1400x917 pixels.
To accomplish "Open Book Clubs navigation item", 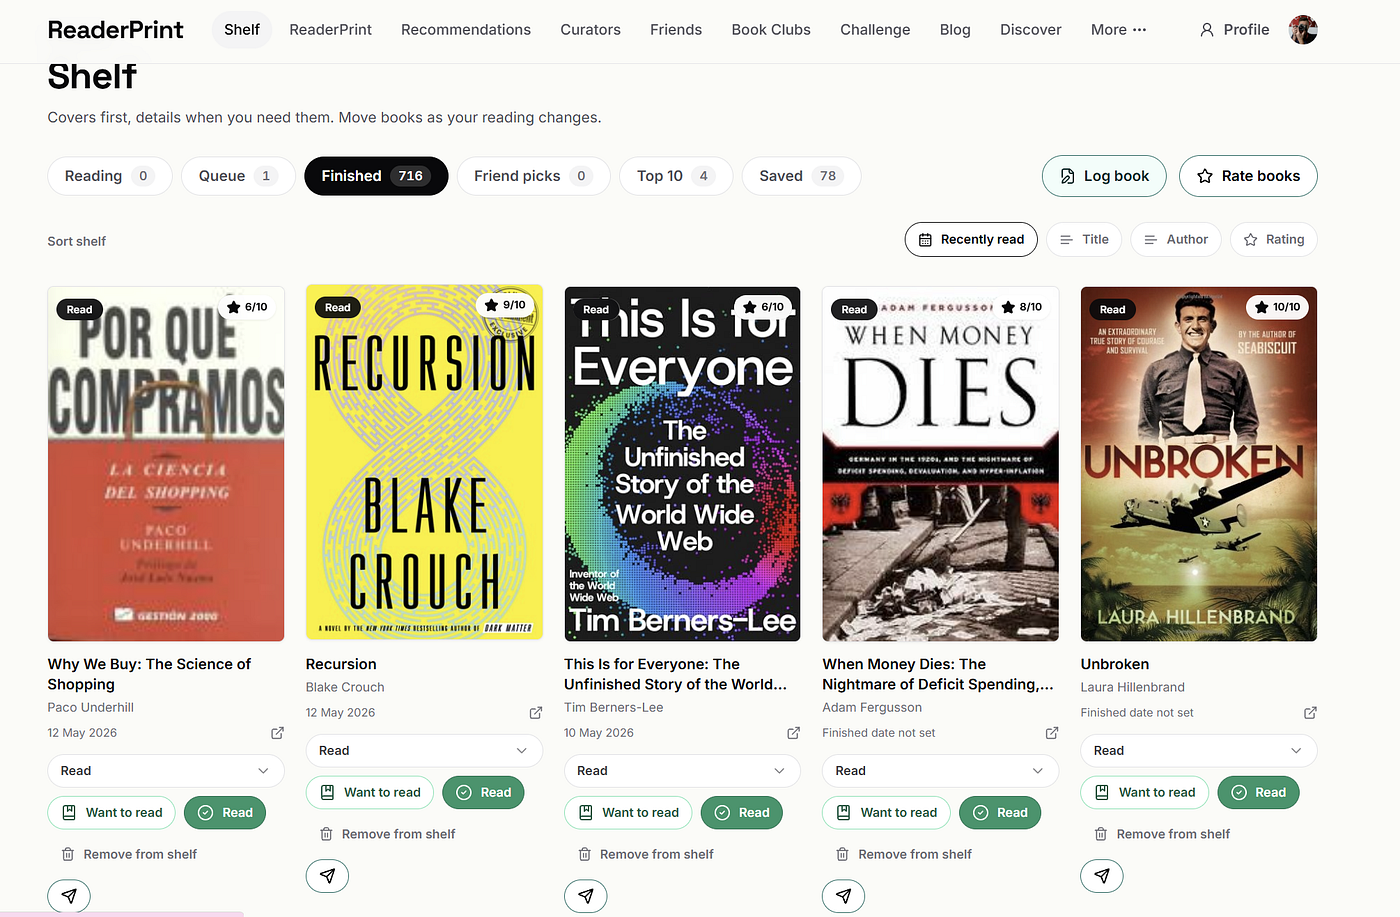I will (771, 30).
